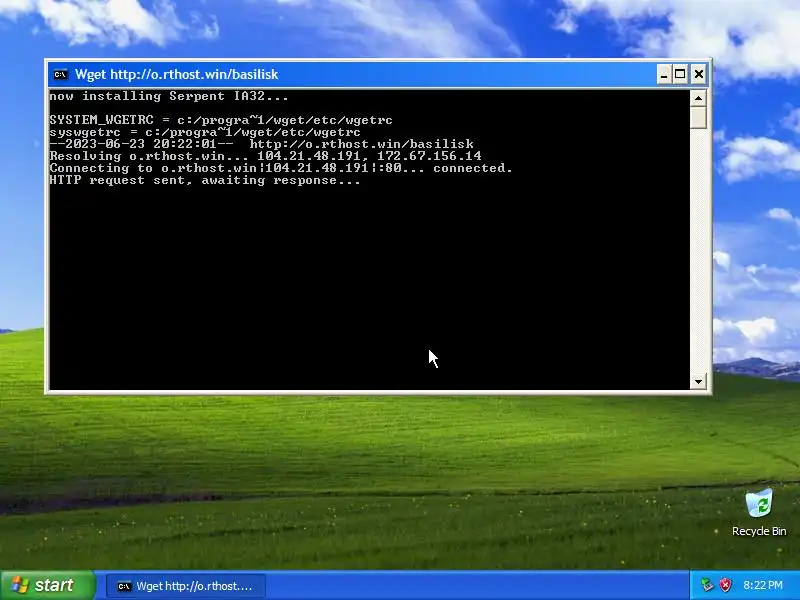This screenshot has width=800, height=600.
Task: Click the red security shield tray icon
Action: coord(726,585)
